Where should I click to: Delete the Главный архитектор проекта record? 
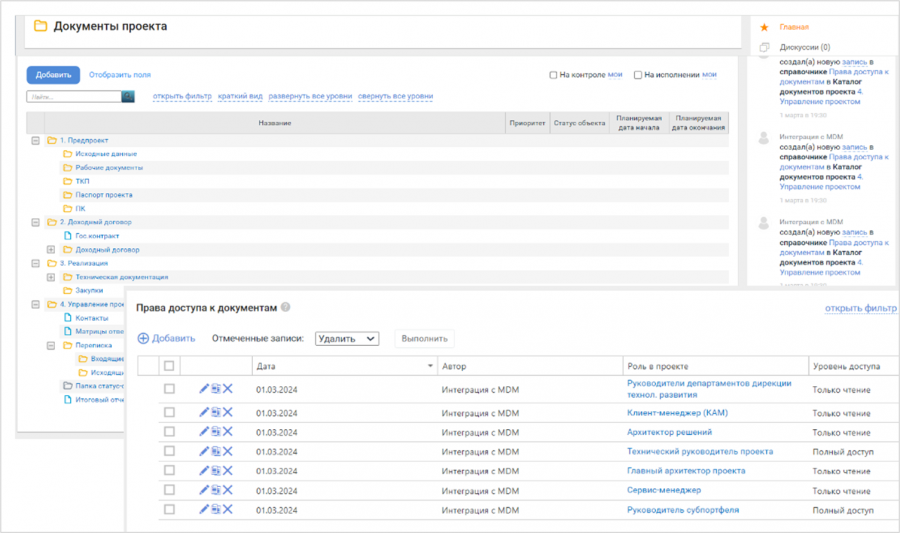(x=228, y=470)
